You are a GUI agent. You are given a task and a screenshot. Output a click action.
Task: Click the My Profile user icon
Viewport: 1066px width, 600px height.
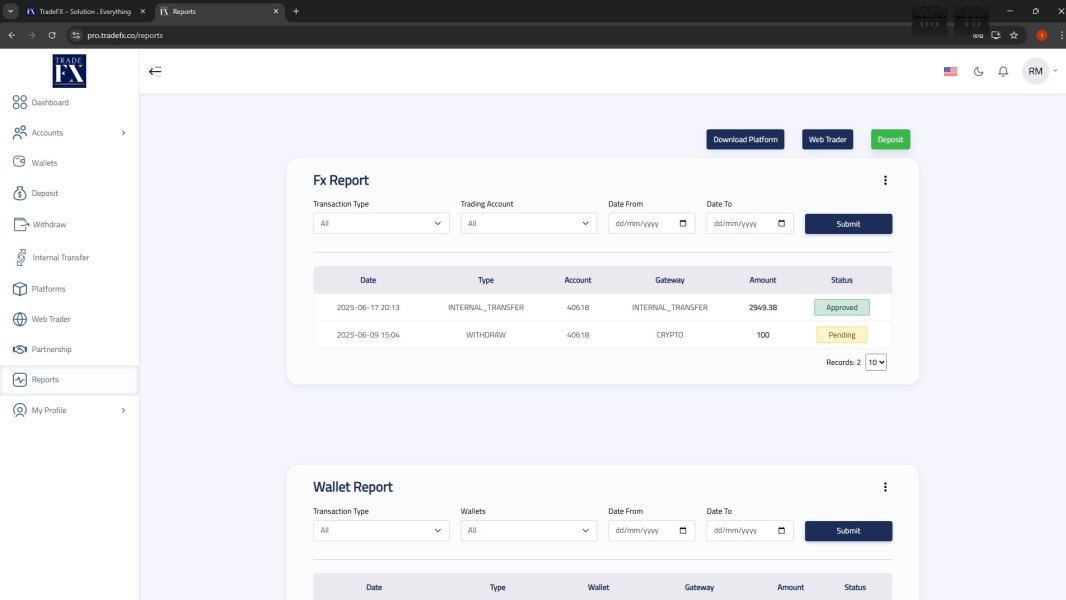[20, 410]
